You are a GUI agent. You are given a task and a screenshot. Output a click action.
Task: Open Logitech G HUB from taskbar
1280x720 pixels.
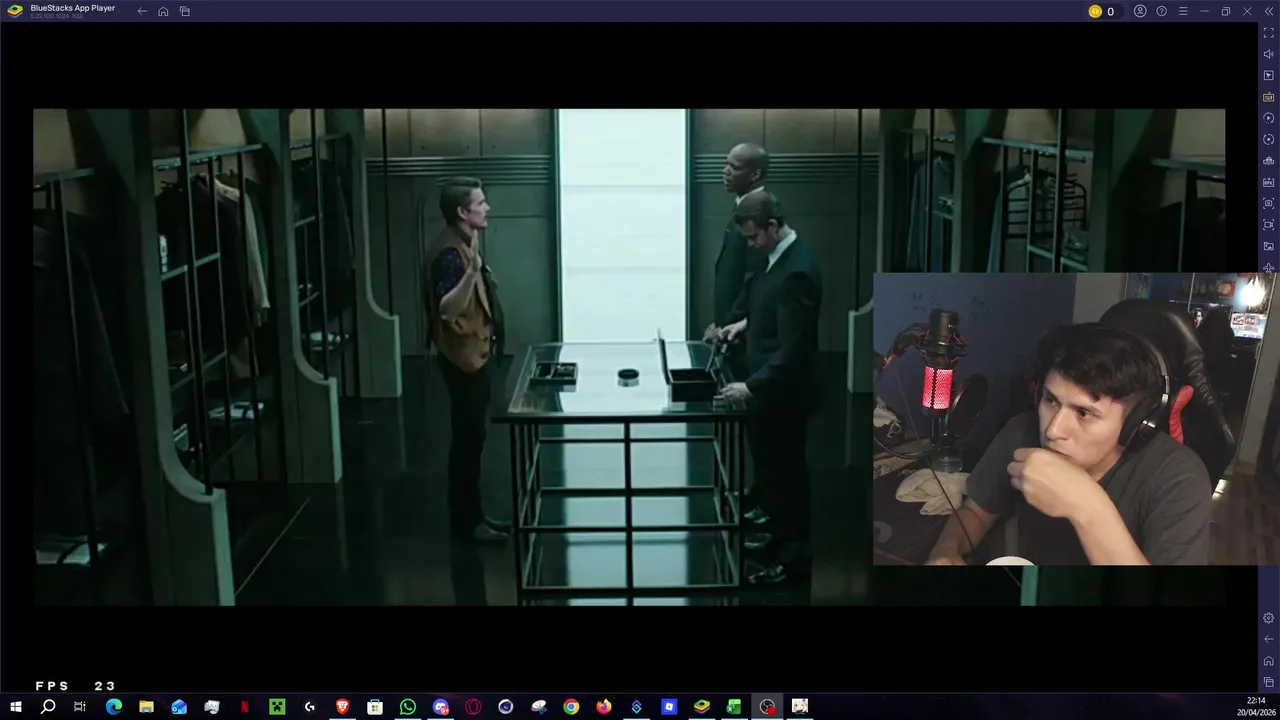tap(310, 707)
